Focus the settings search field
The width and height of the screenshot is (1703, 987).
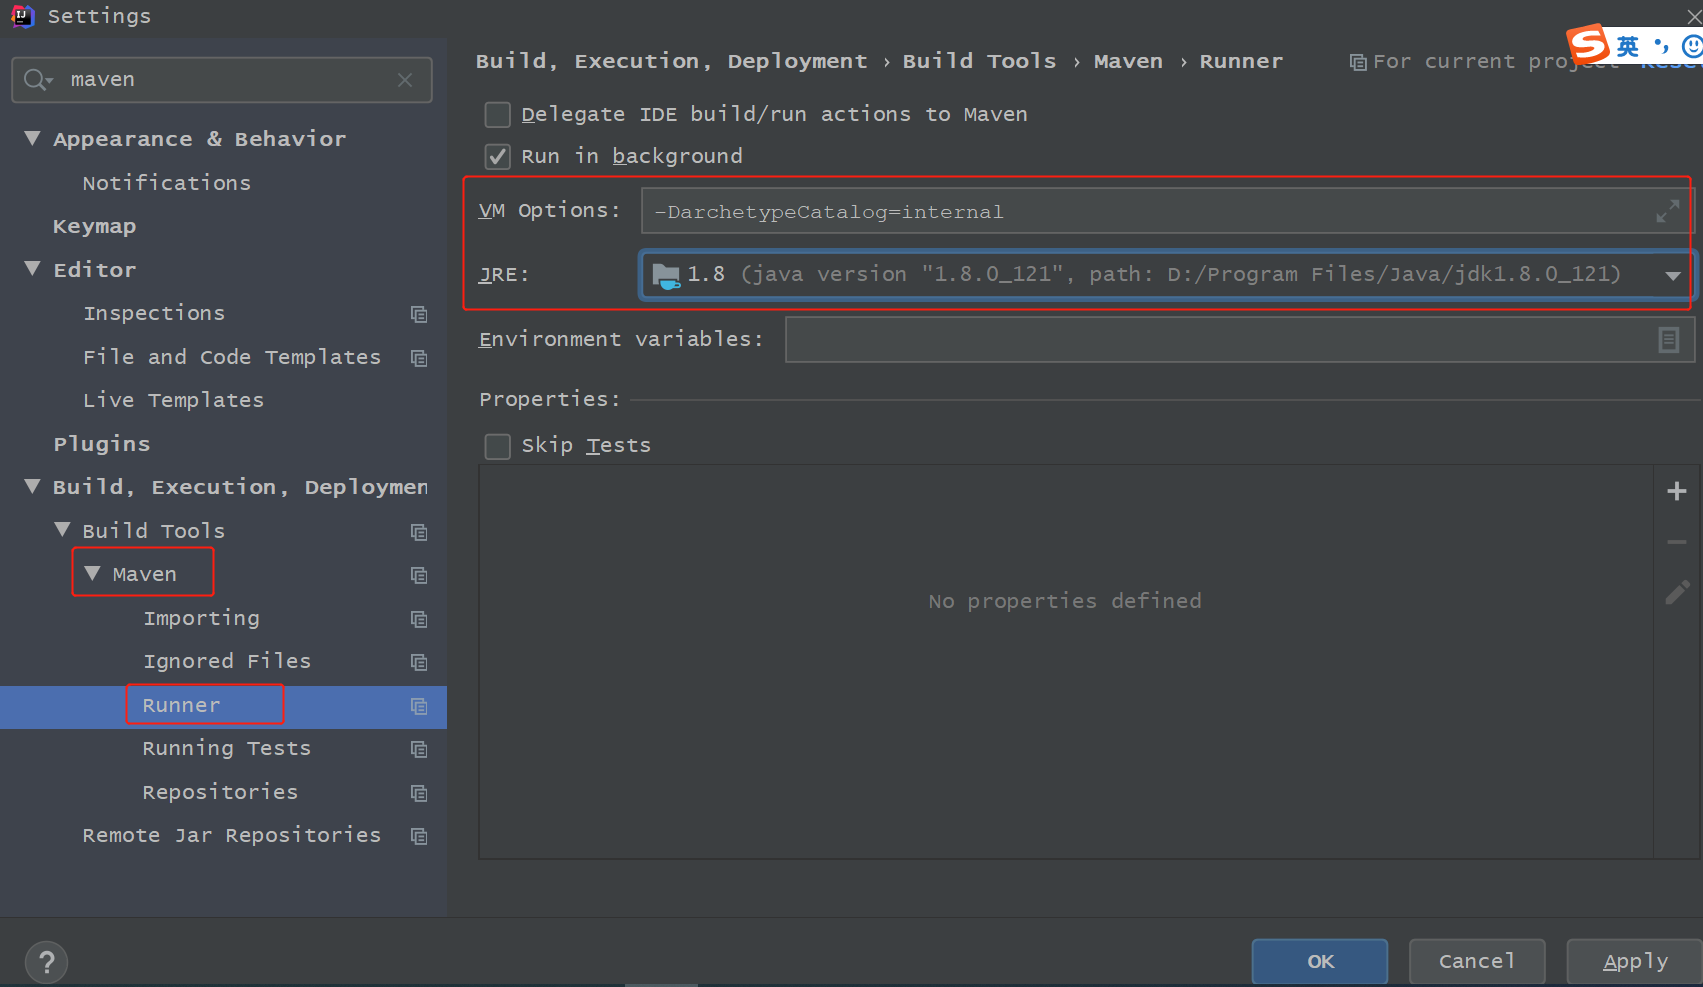(x=222, y=80)
